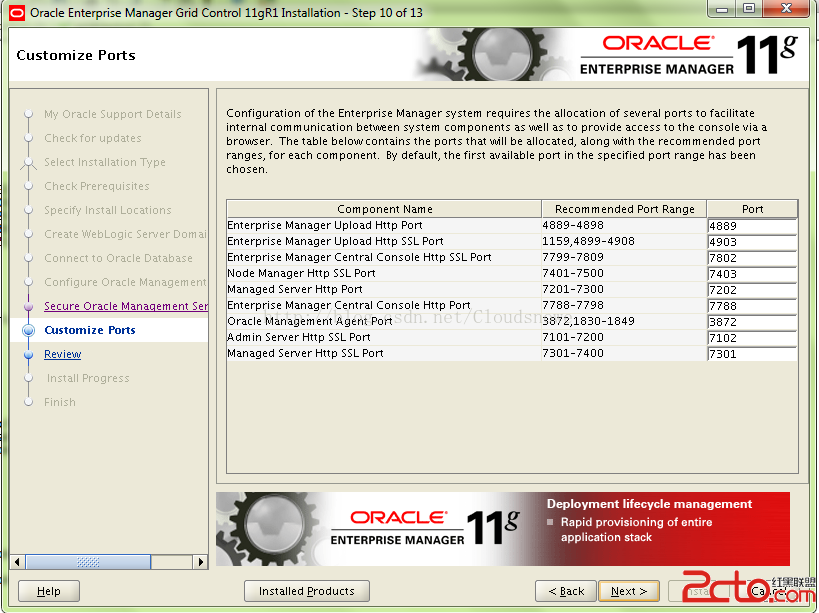819x613 pixels.
Task: Click the Recommended Port Range column header
Action: coord(625,209)
